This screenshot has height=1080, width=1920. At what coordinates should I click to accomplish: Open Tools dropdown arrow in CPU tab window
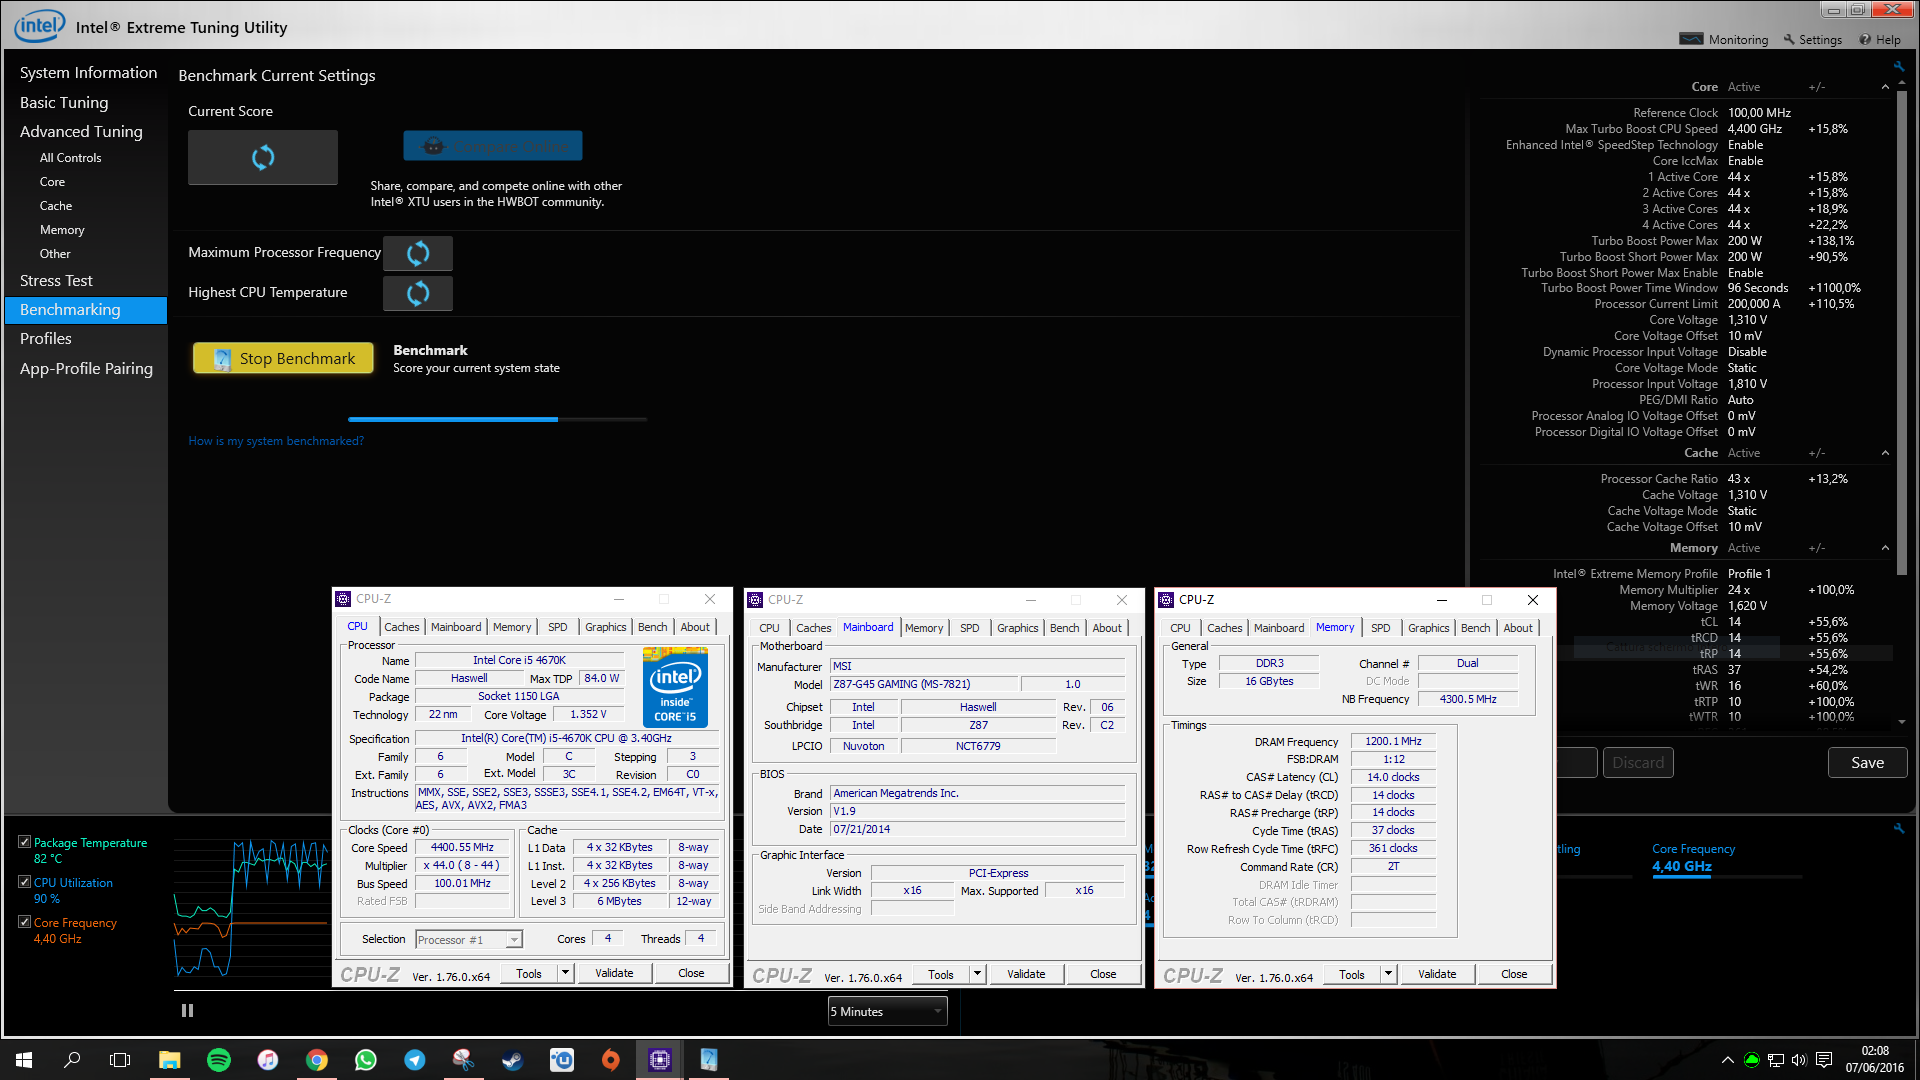point(565,973)
